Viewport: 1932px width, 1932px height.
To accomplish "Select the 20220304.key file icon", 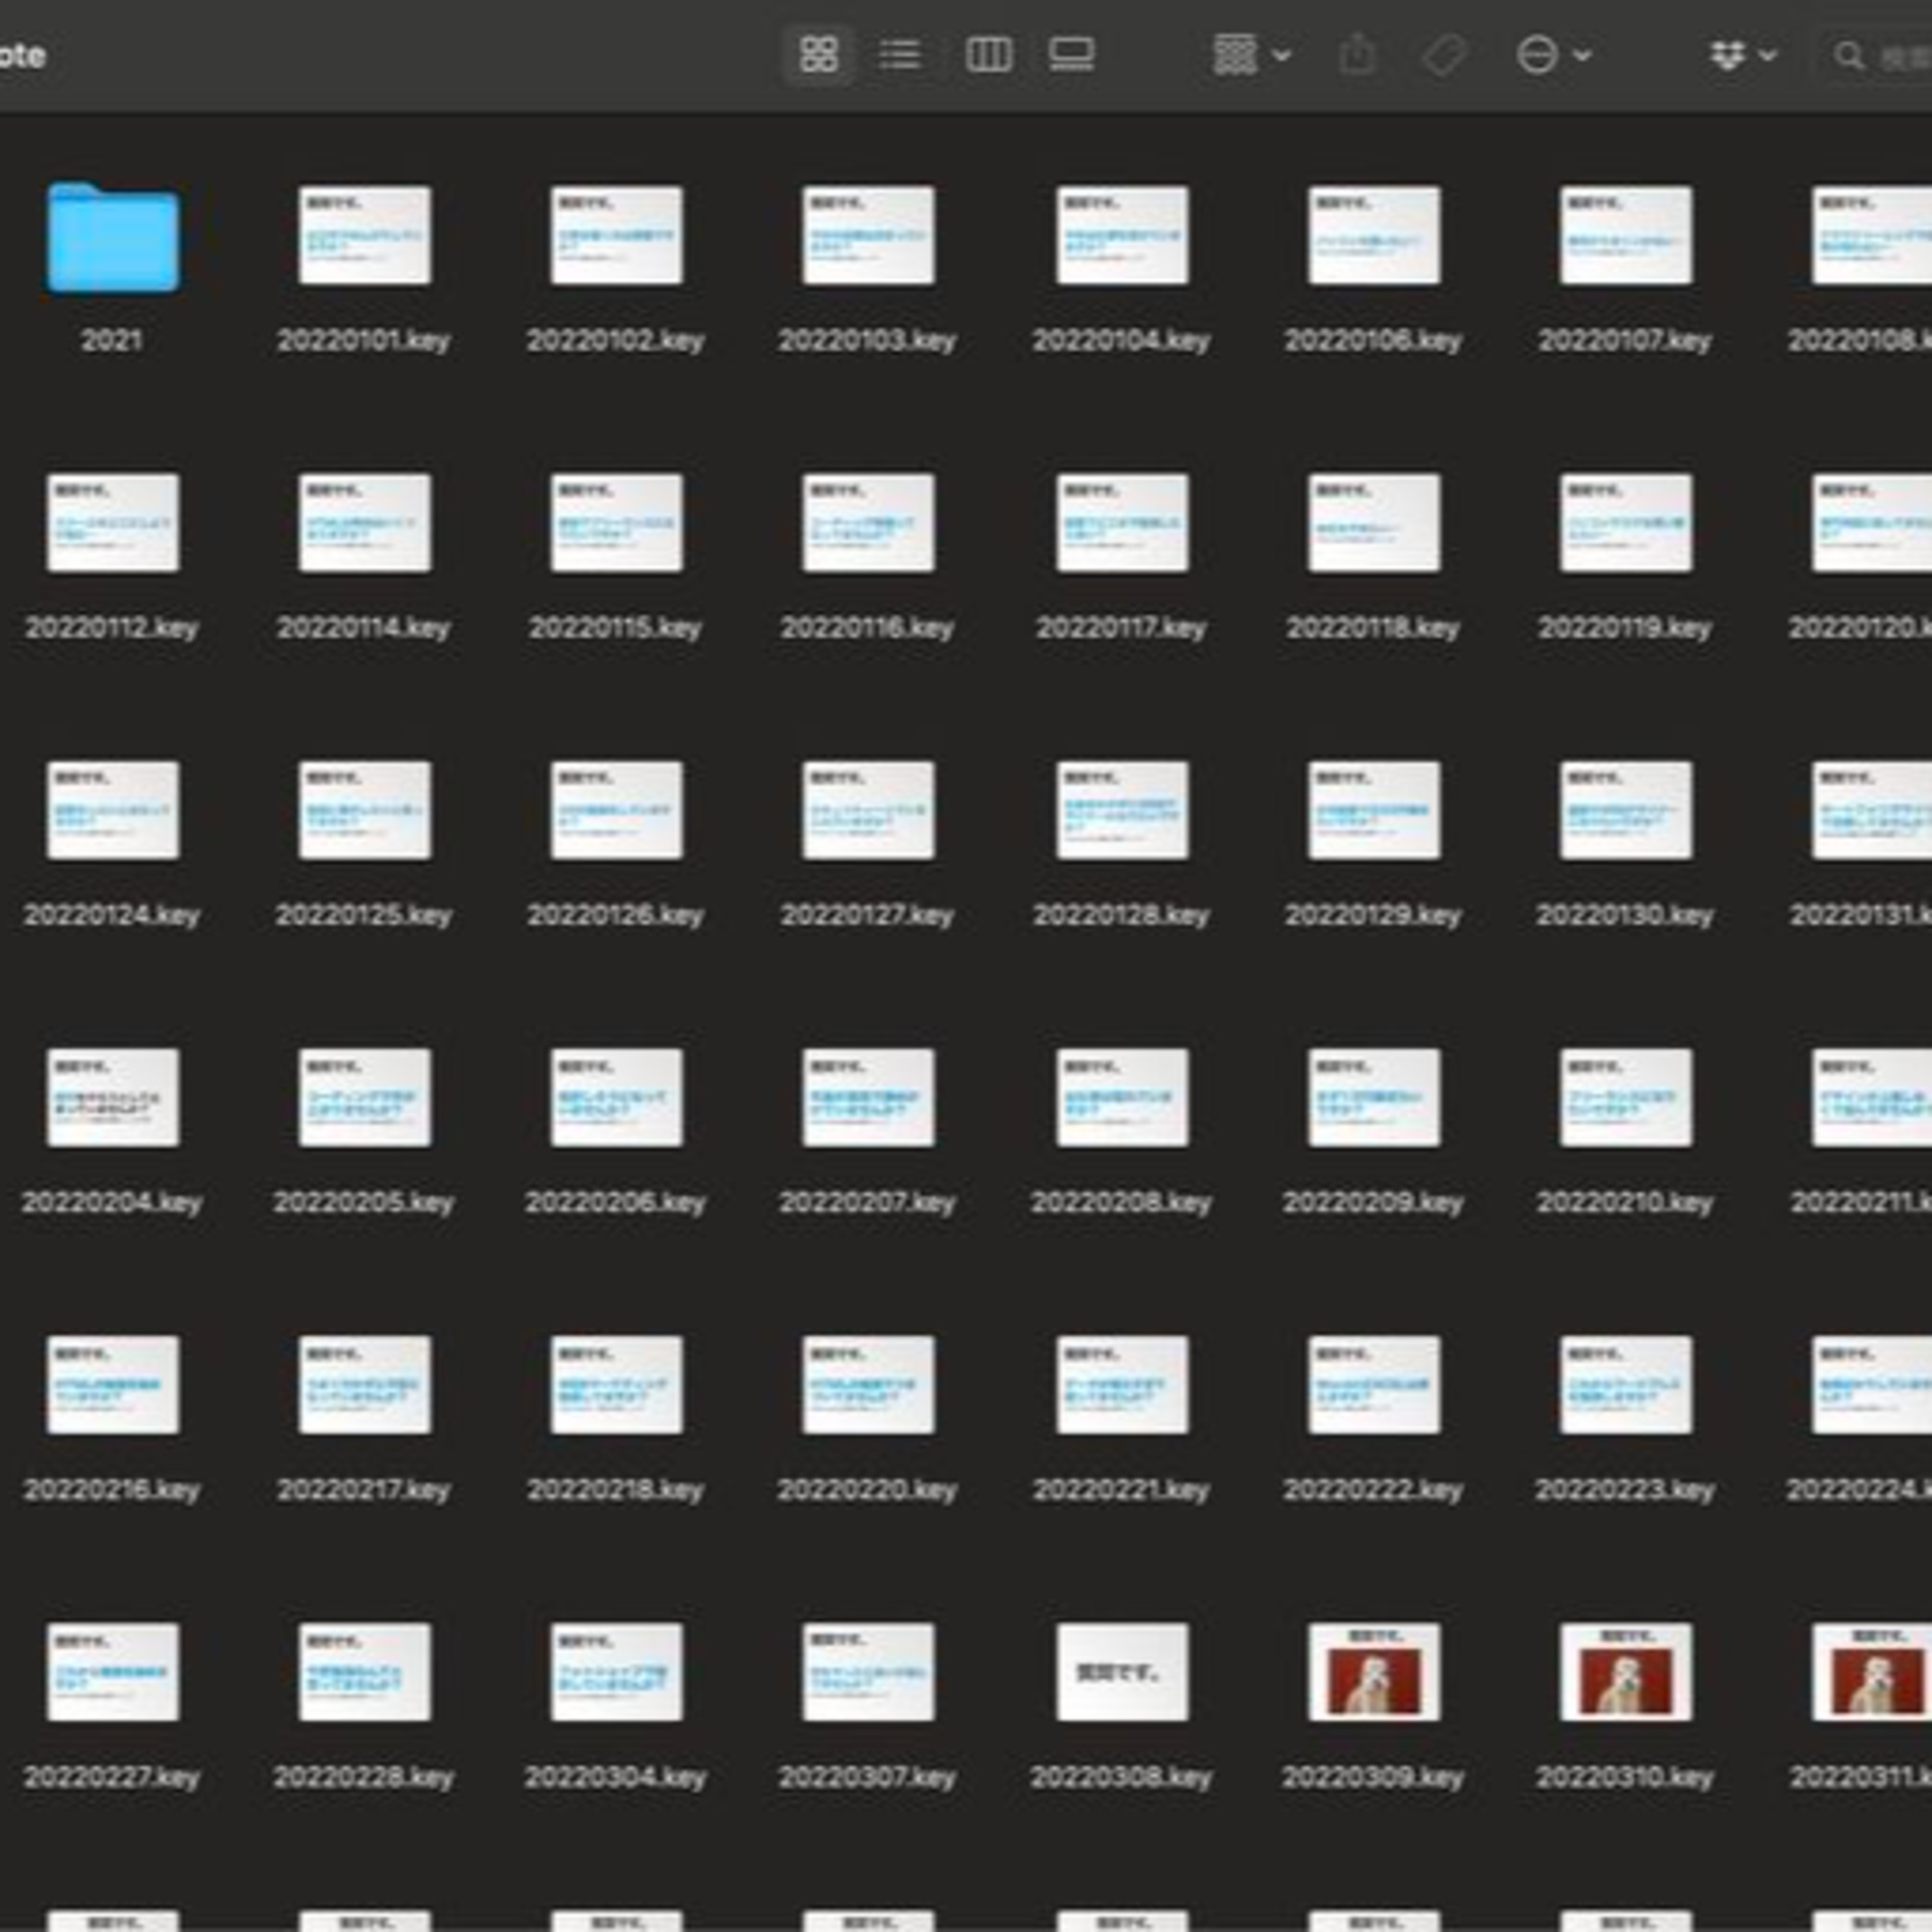I will [x=616, y=1672].
